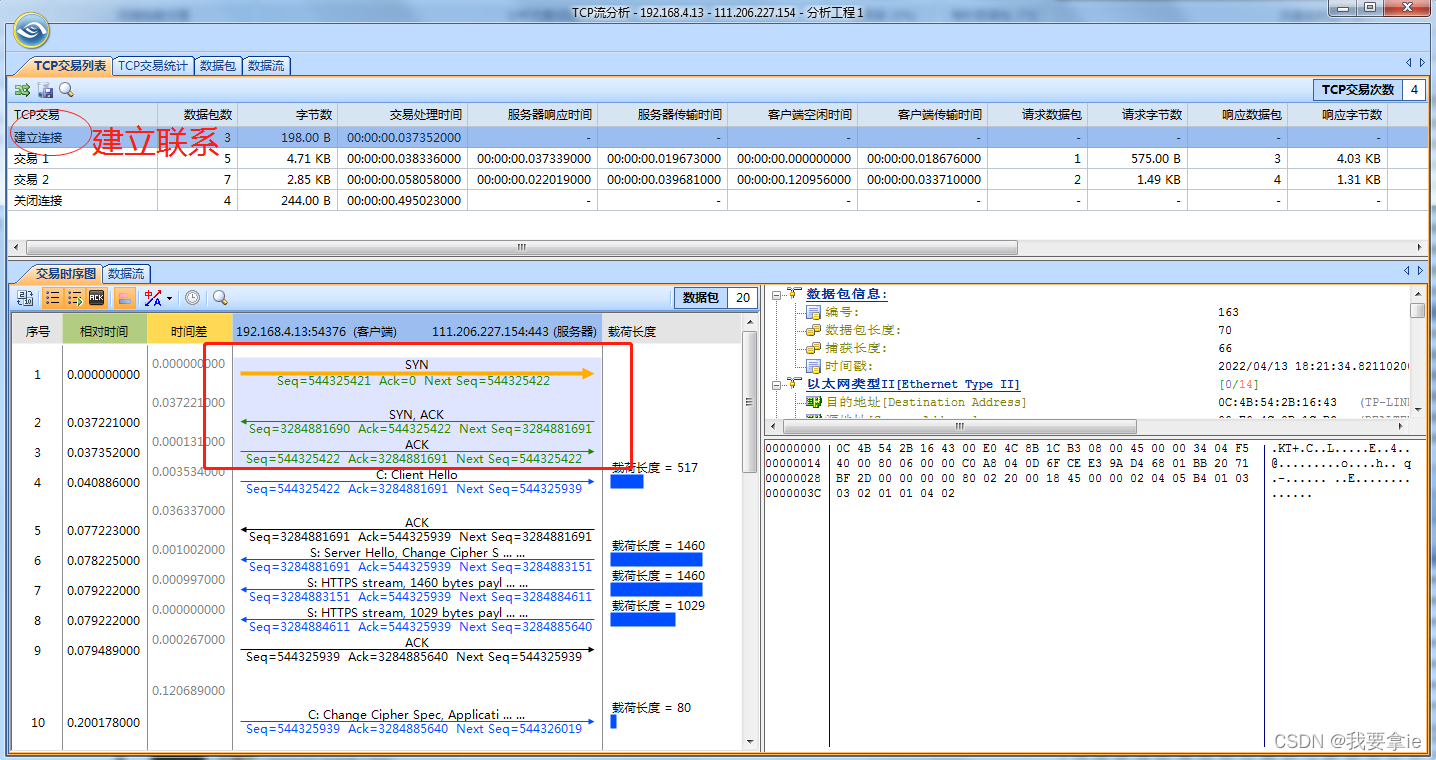The width and height of the screenshot is (1436, 760).
Task: Select 捕获长度 field in packet tree
Action: tap(856, 348)
